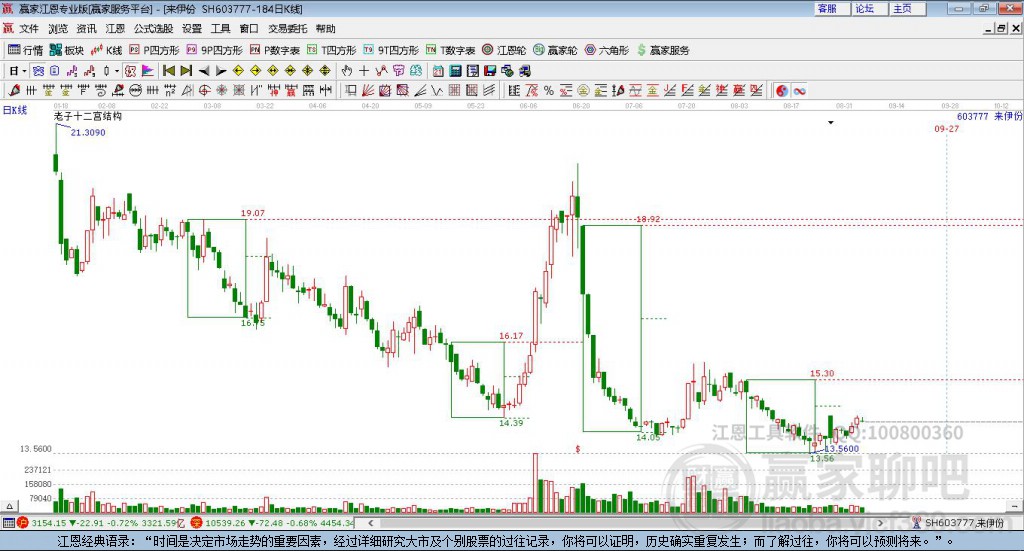The height and width of the screenshot is (551, 1024).
Task: Open the 9T四方形 tool
Action: point(391,50)
